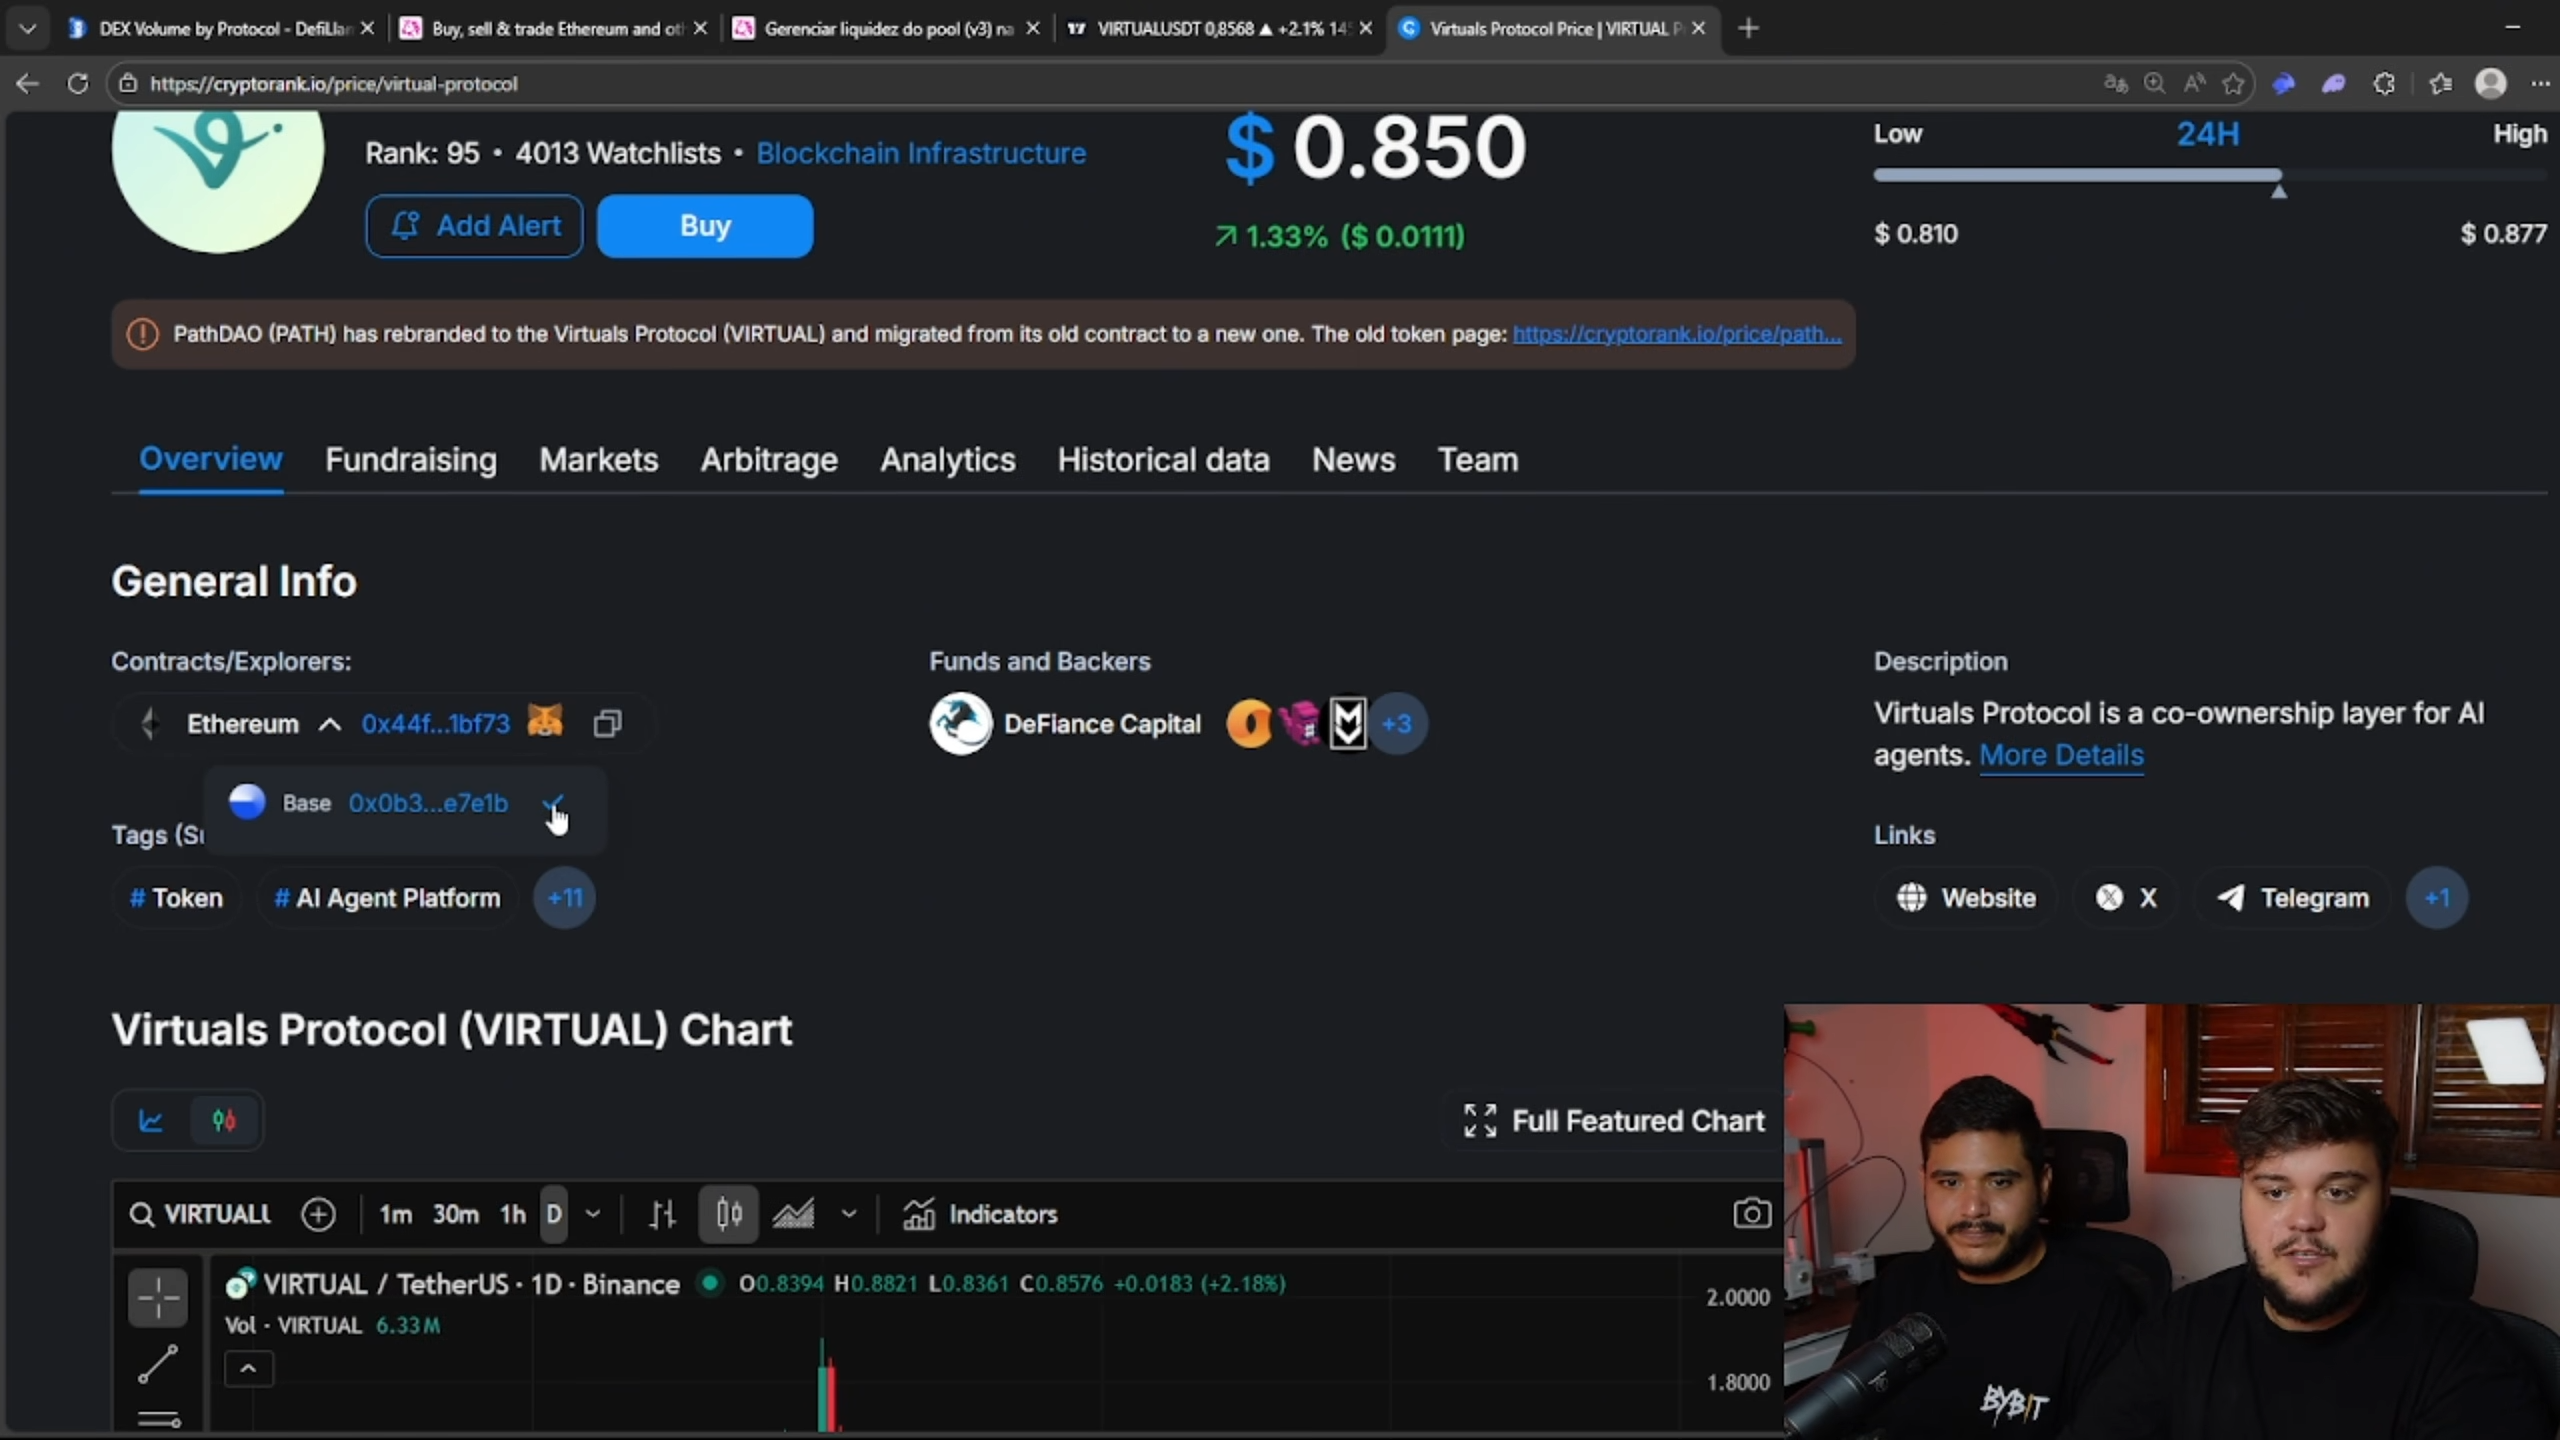Image resolution: width=2560 pixels, height=1440 pixels.
Task: Add page to favorites star icon
Action: point(2233,84)
